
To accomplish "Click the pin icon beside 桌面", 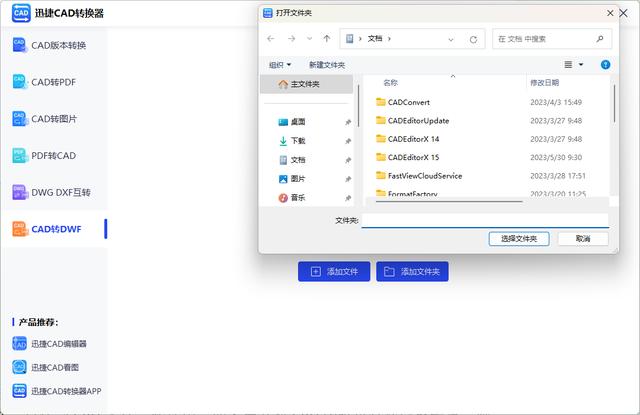I will (348, 122).
